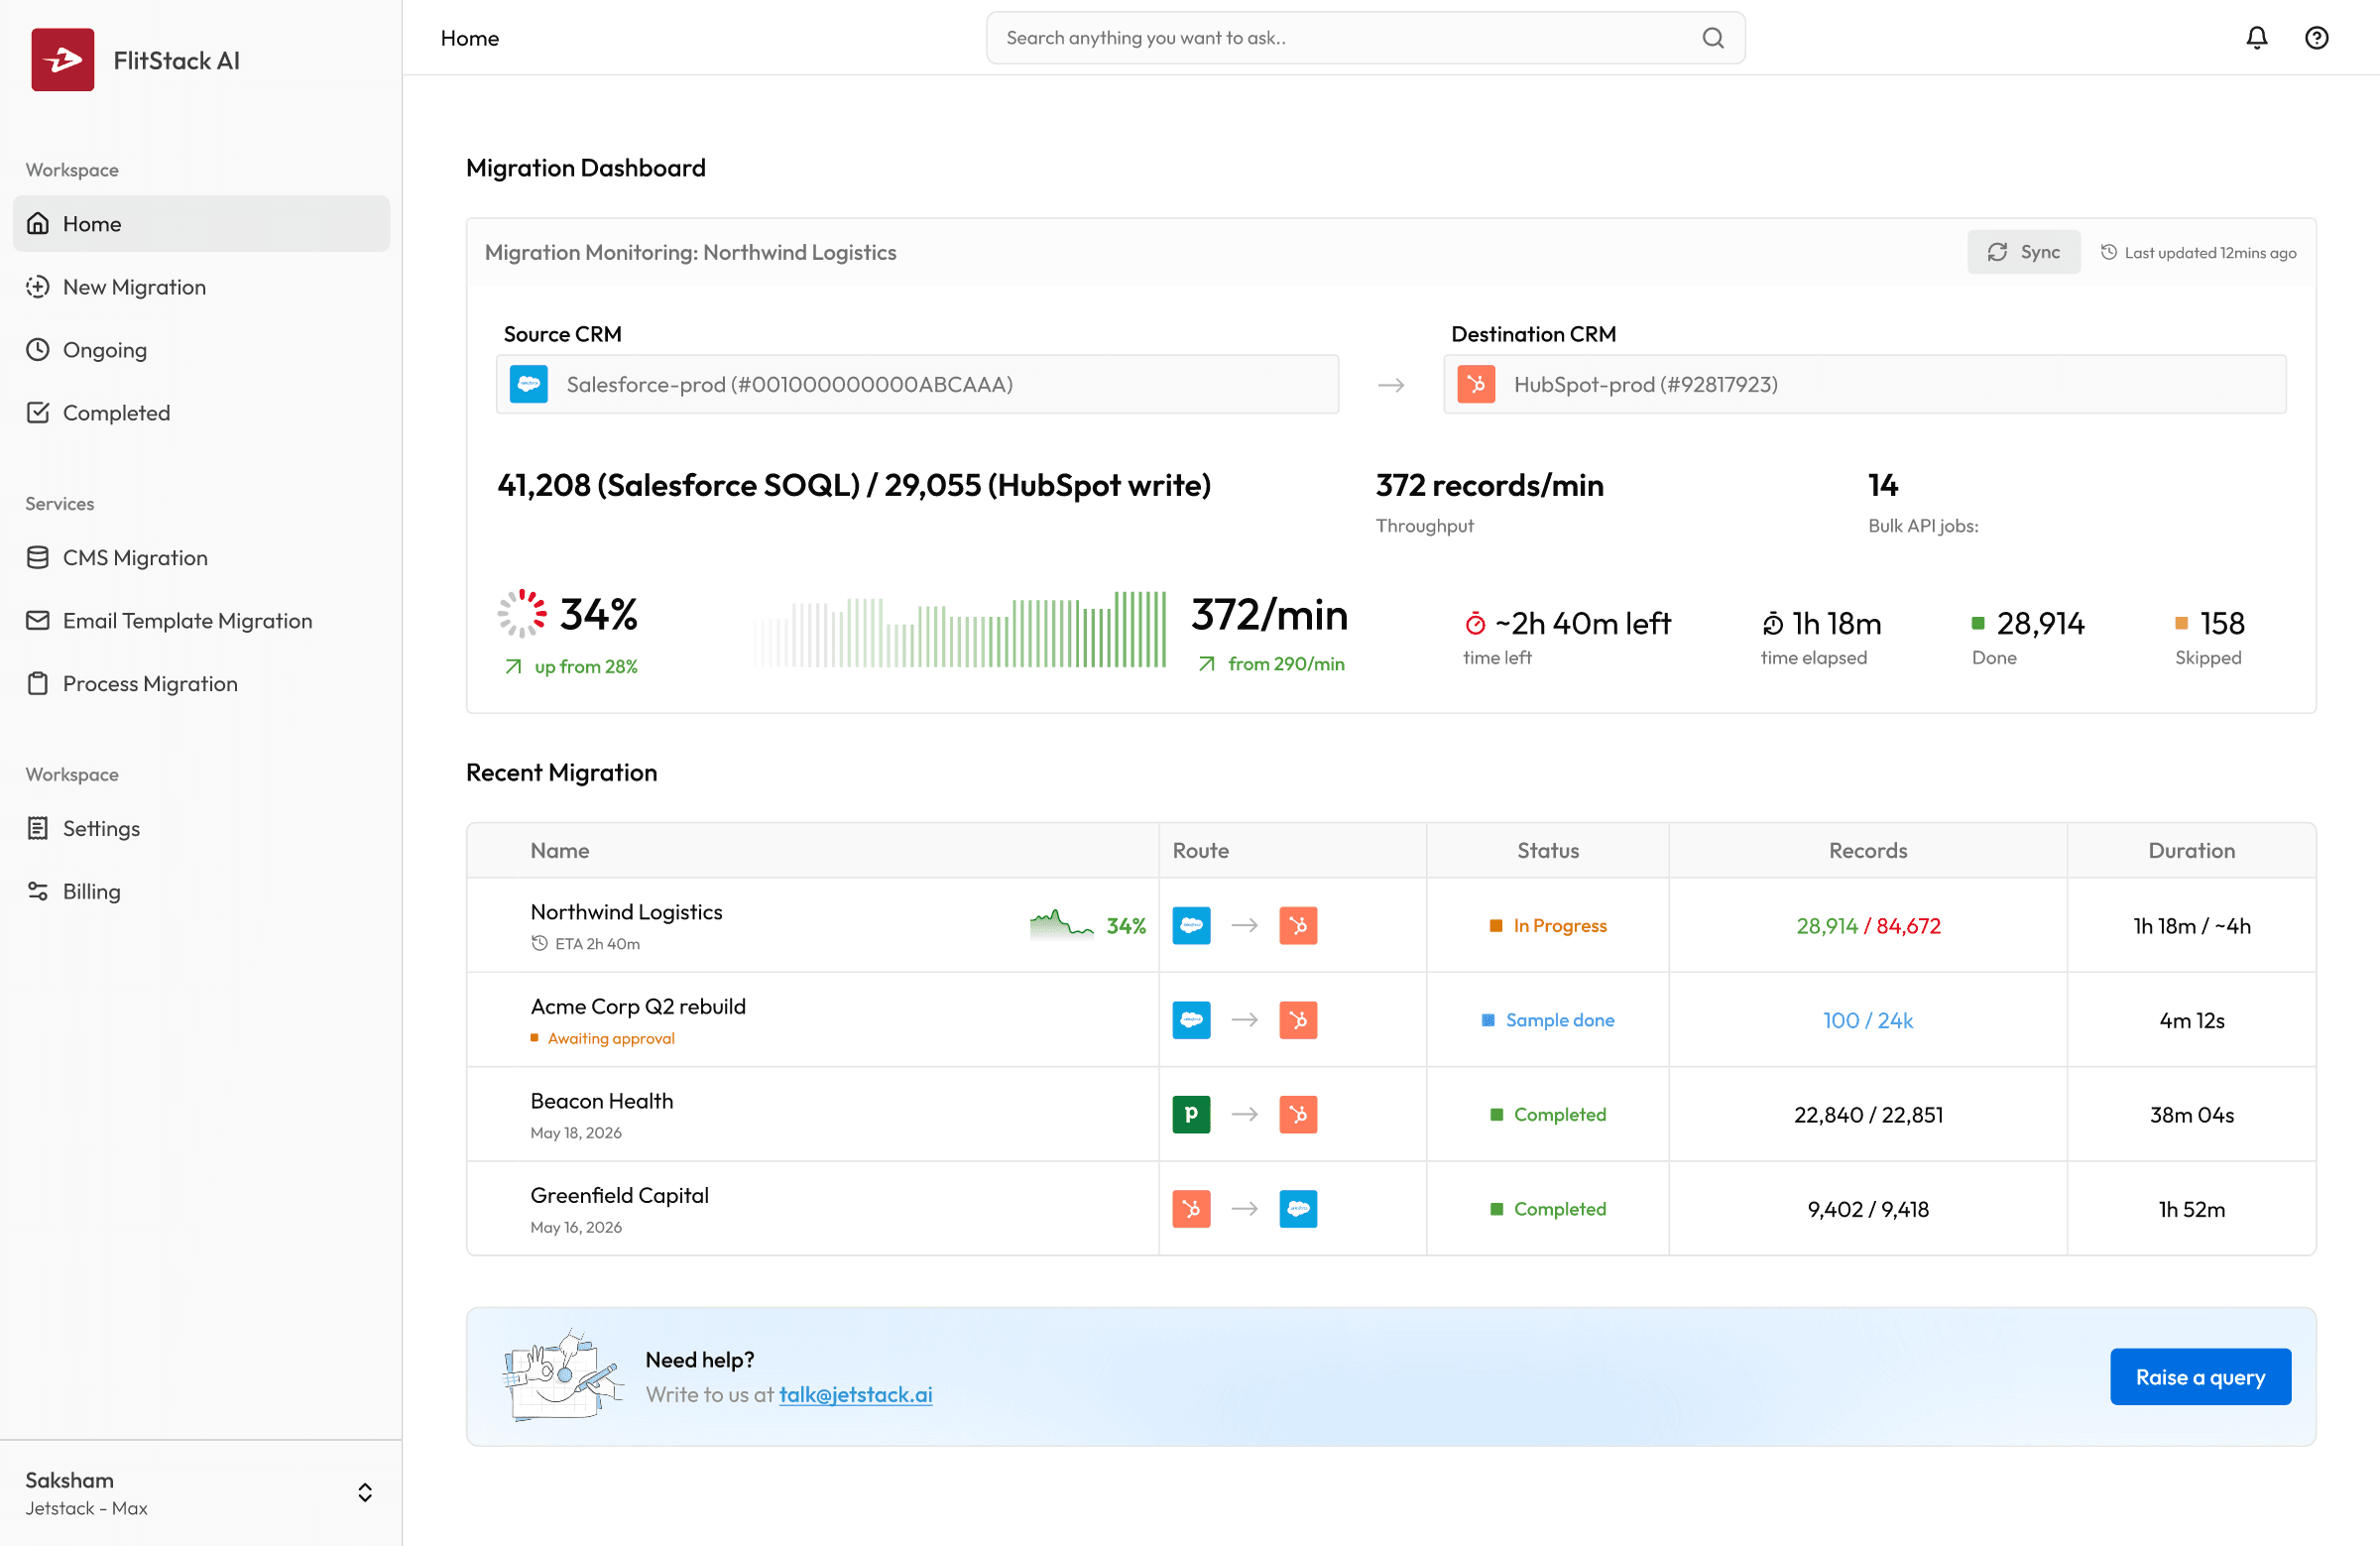Image resolution: width=2380 pixels, height=1546 pixels.
Task: Open the notifications bell icon
Action: [x=2256, y=38]
